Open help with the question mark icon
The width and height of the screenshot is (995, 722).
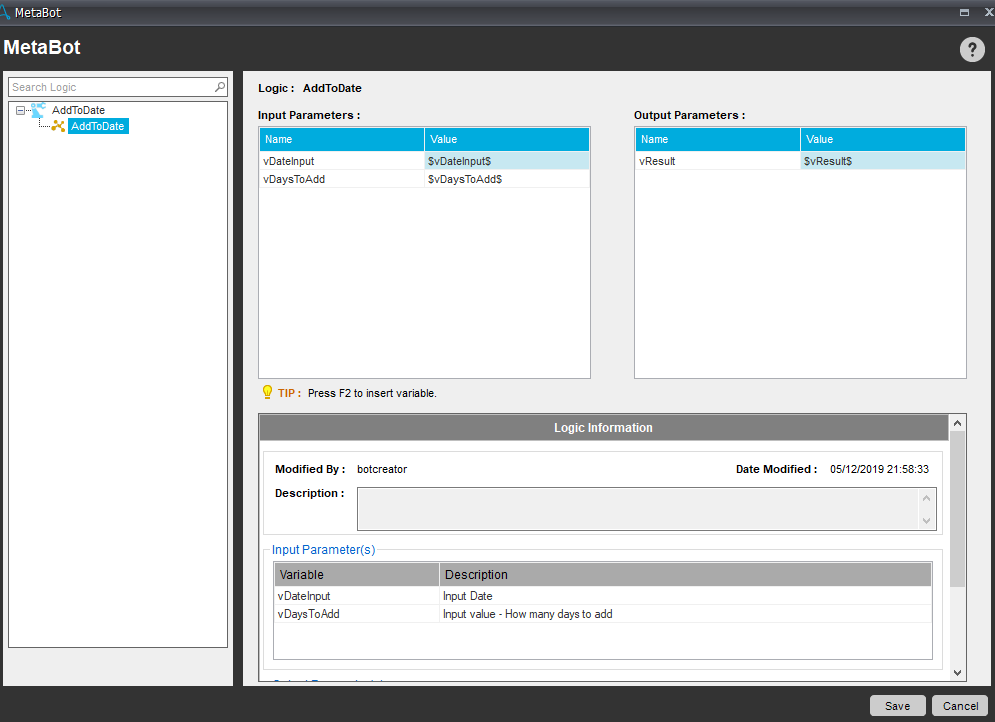(972, 50)
